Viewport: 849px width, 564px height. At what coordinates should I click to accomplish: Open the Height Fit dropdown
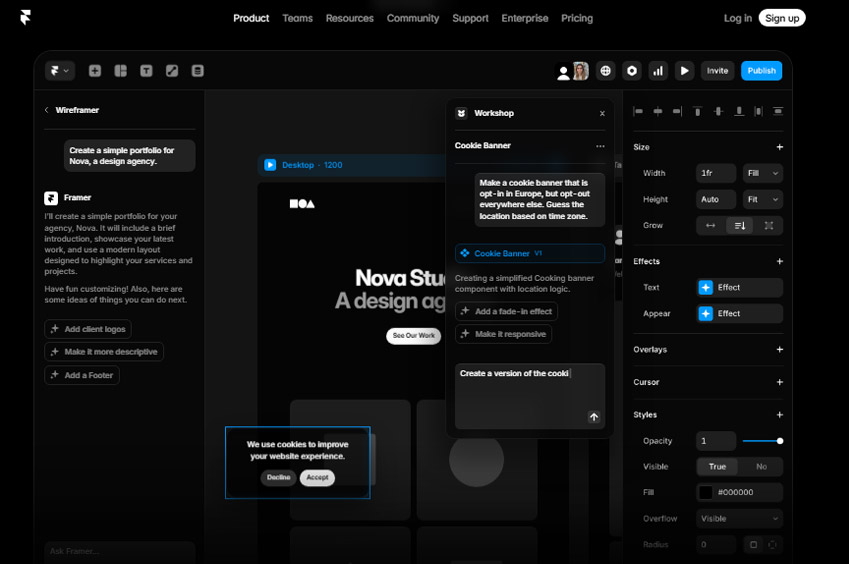click(762, 199)
